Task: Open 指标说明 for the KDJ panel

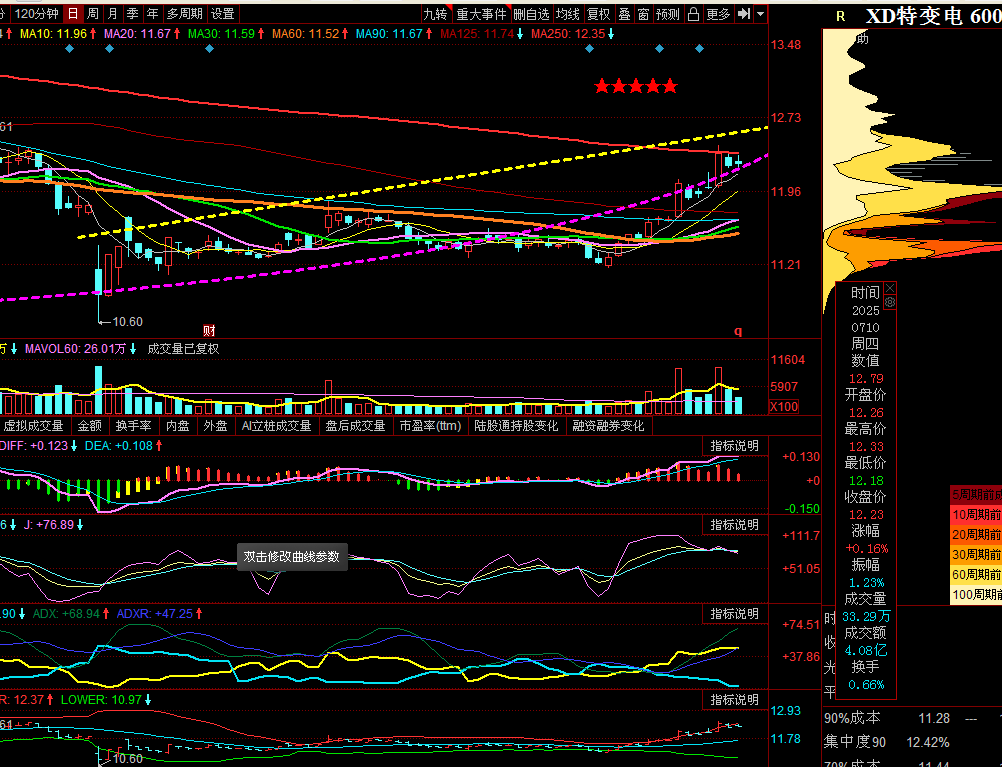Action: (734, 525)
